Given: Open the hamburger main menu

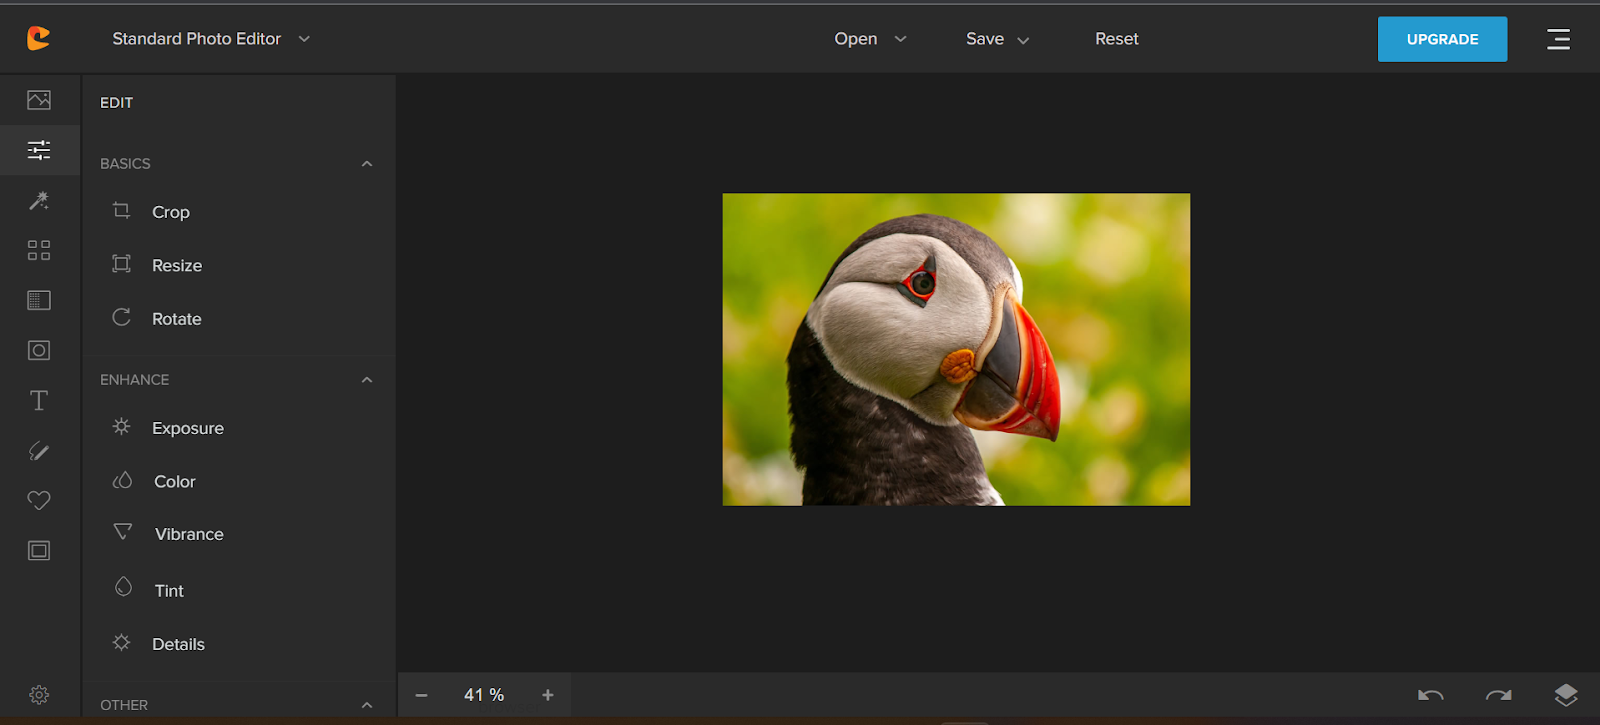Looking at the screenshot, I should (1558, 39).
